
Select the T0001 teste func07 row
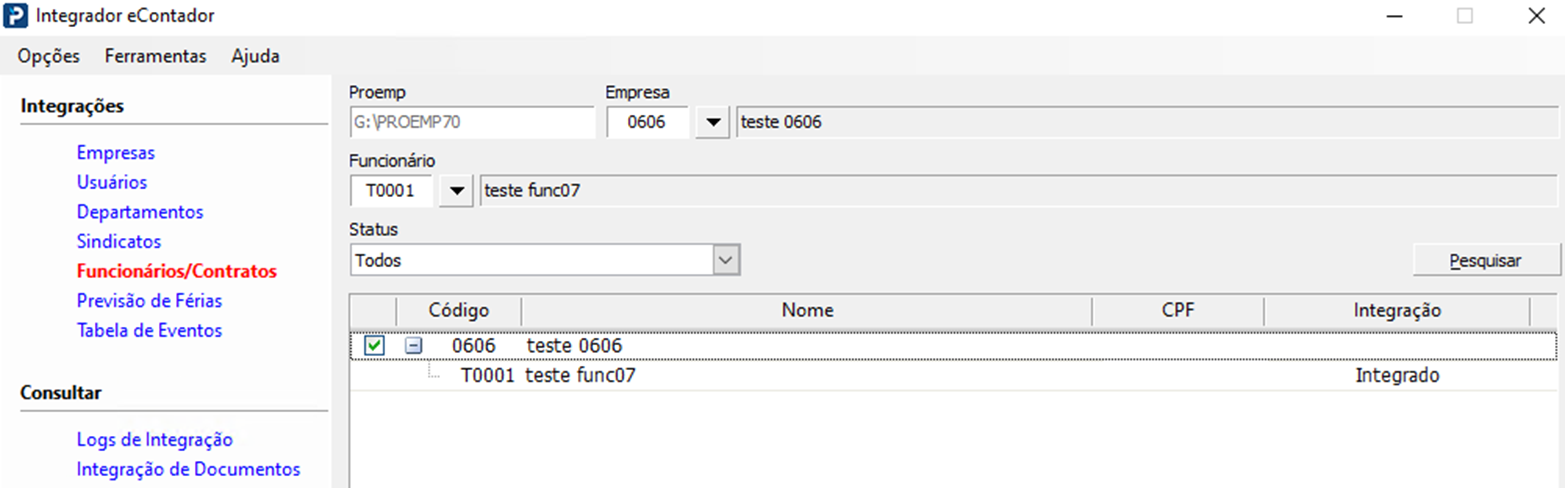(580, 376)
